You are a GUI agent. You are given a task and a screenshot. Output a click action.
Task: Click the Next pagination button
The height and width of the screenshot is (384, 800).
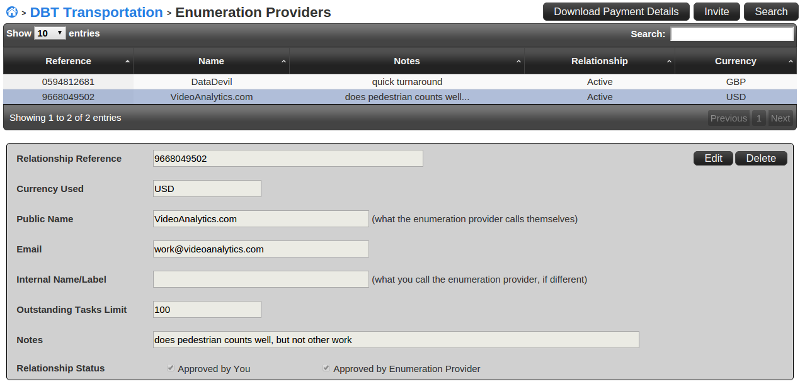coord(780,118)
